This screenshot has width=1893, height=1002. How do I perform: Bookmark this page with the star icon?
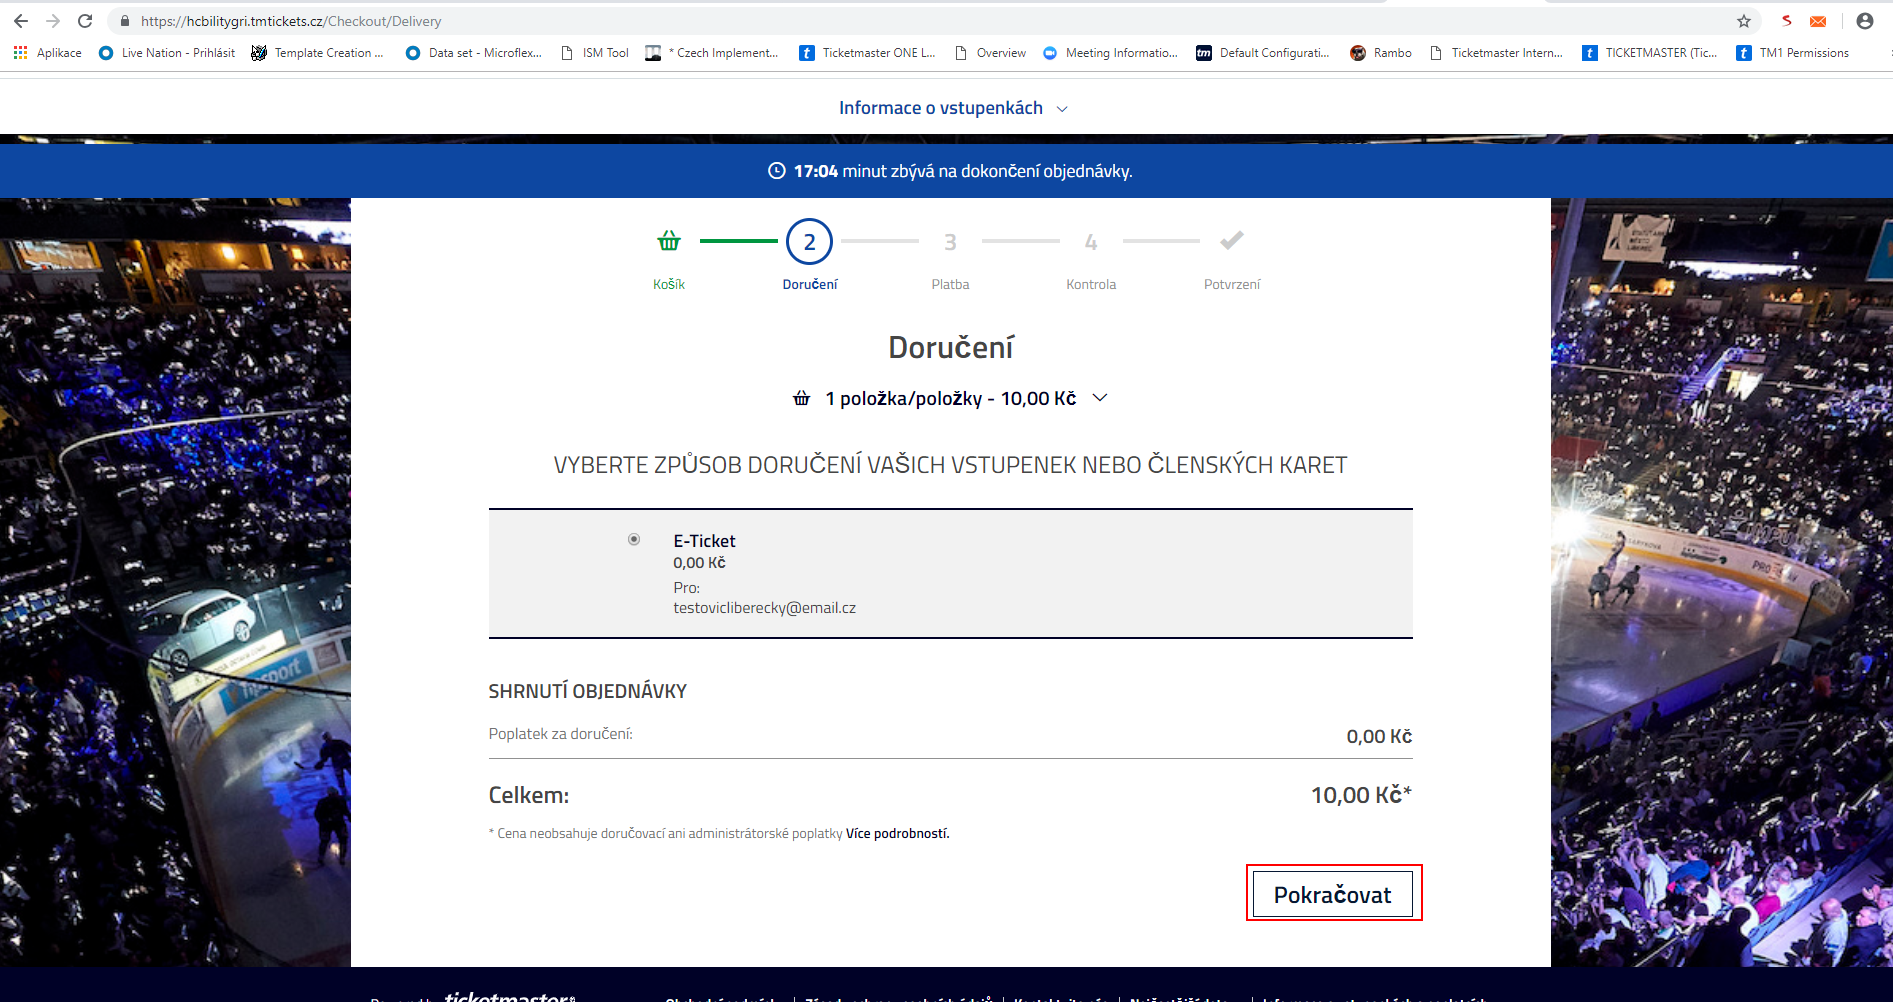[x=1744, y=21]
